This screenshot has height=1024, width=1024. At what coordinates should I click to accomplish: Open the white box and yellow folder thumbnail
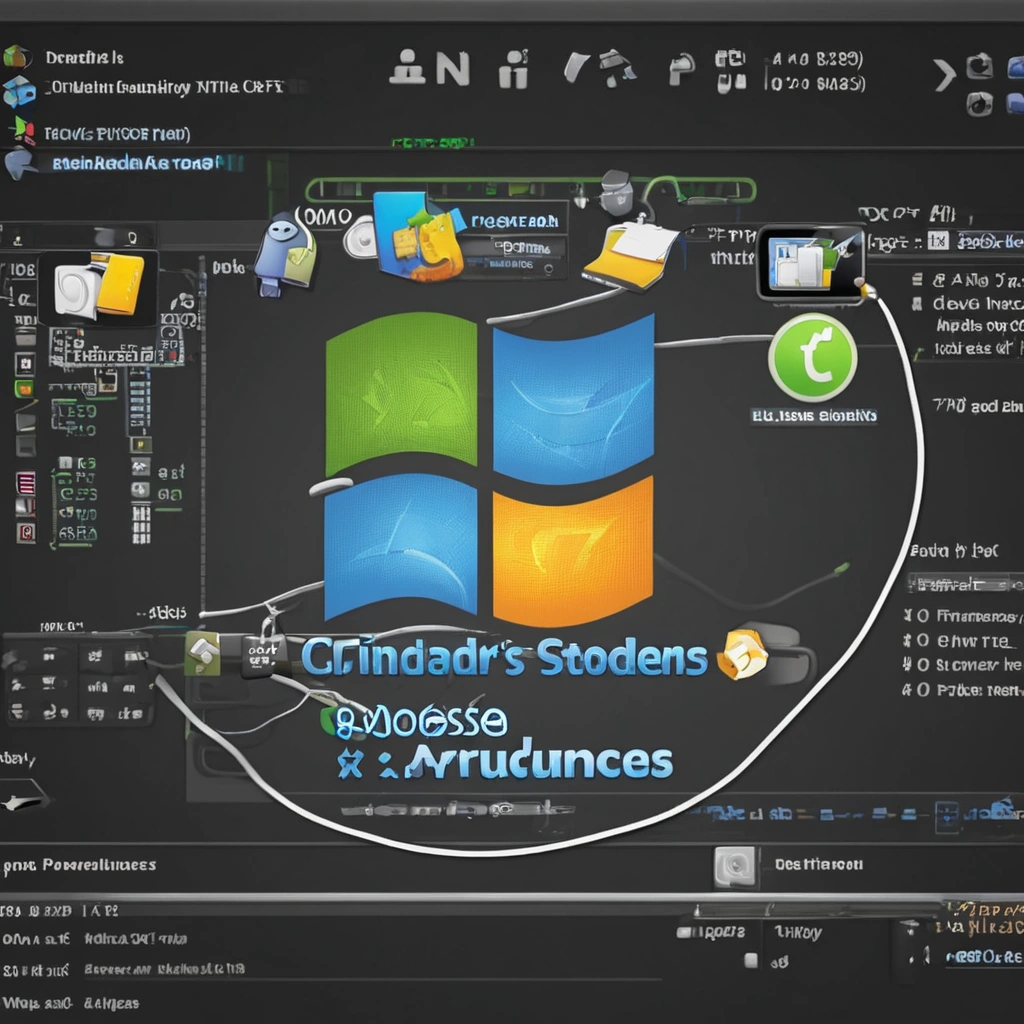(98, 287)
